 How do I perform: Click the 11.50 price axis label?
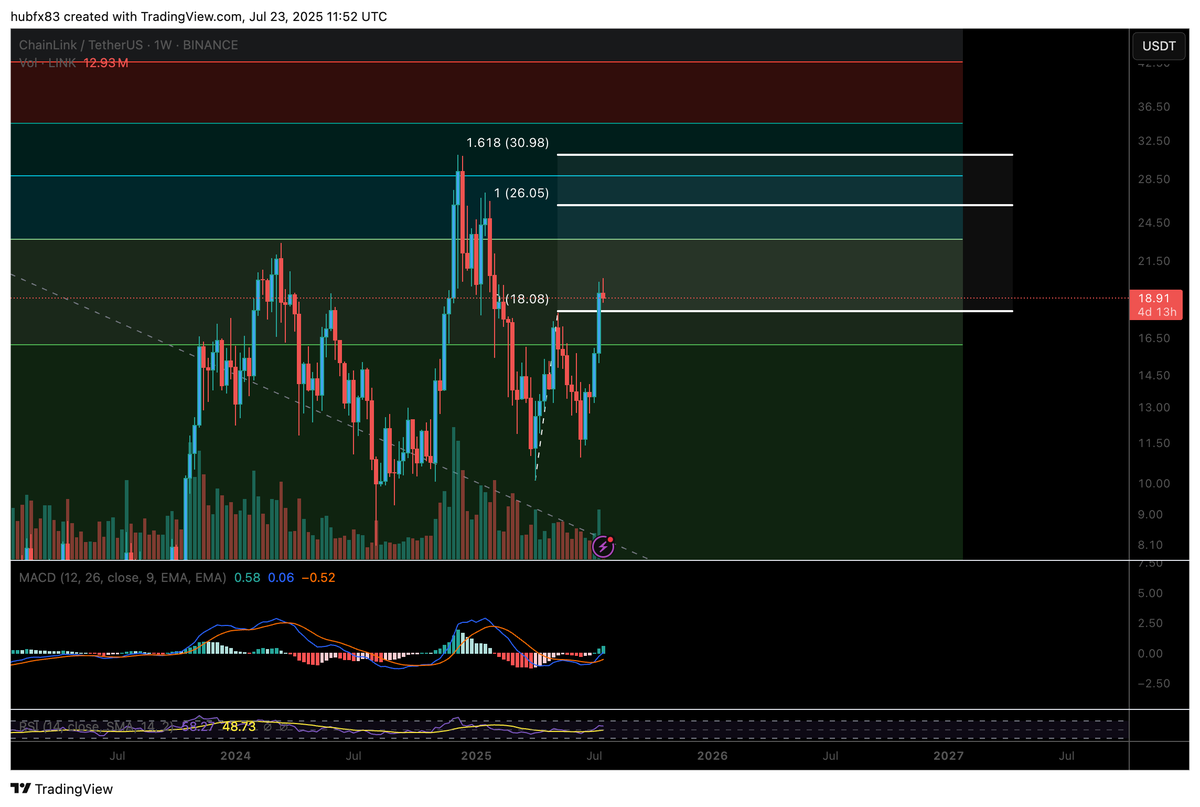1154,443
